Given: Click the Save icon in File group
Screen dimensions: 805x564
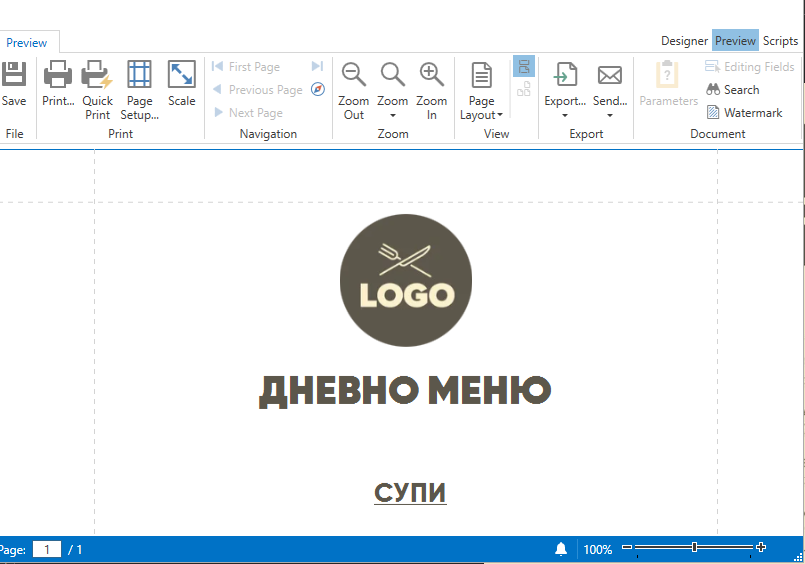Looking at the screenshot, I should click(x=13, y=76).
